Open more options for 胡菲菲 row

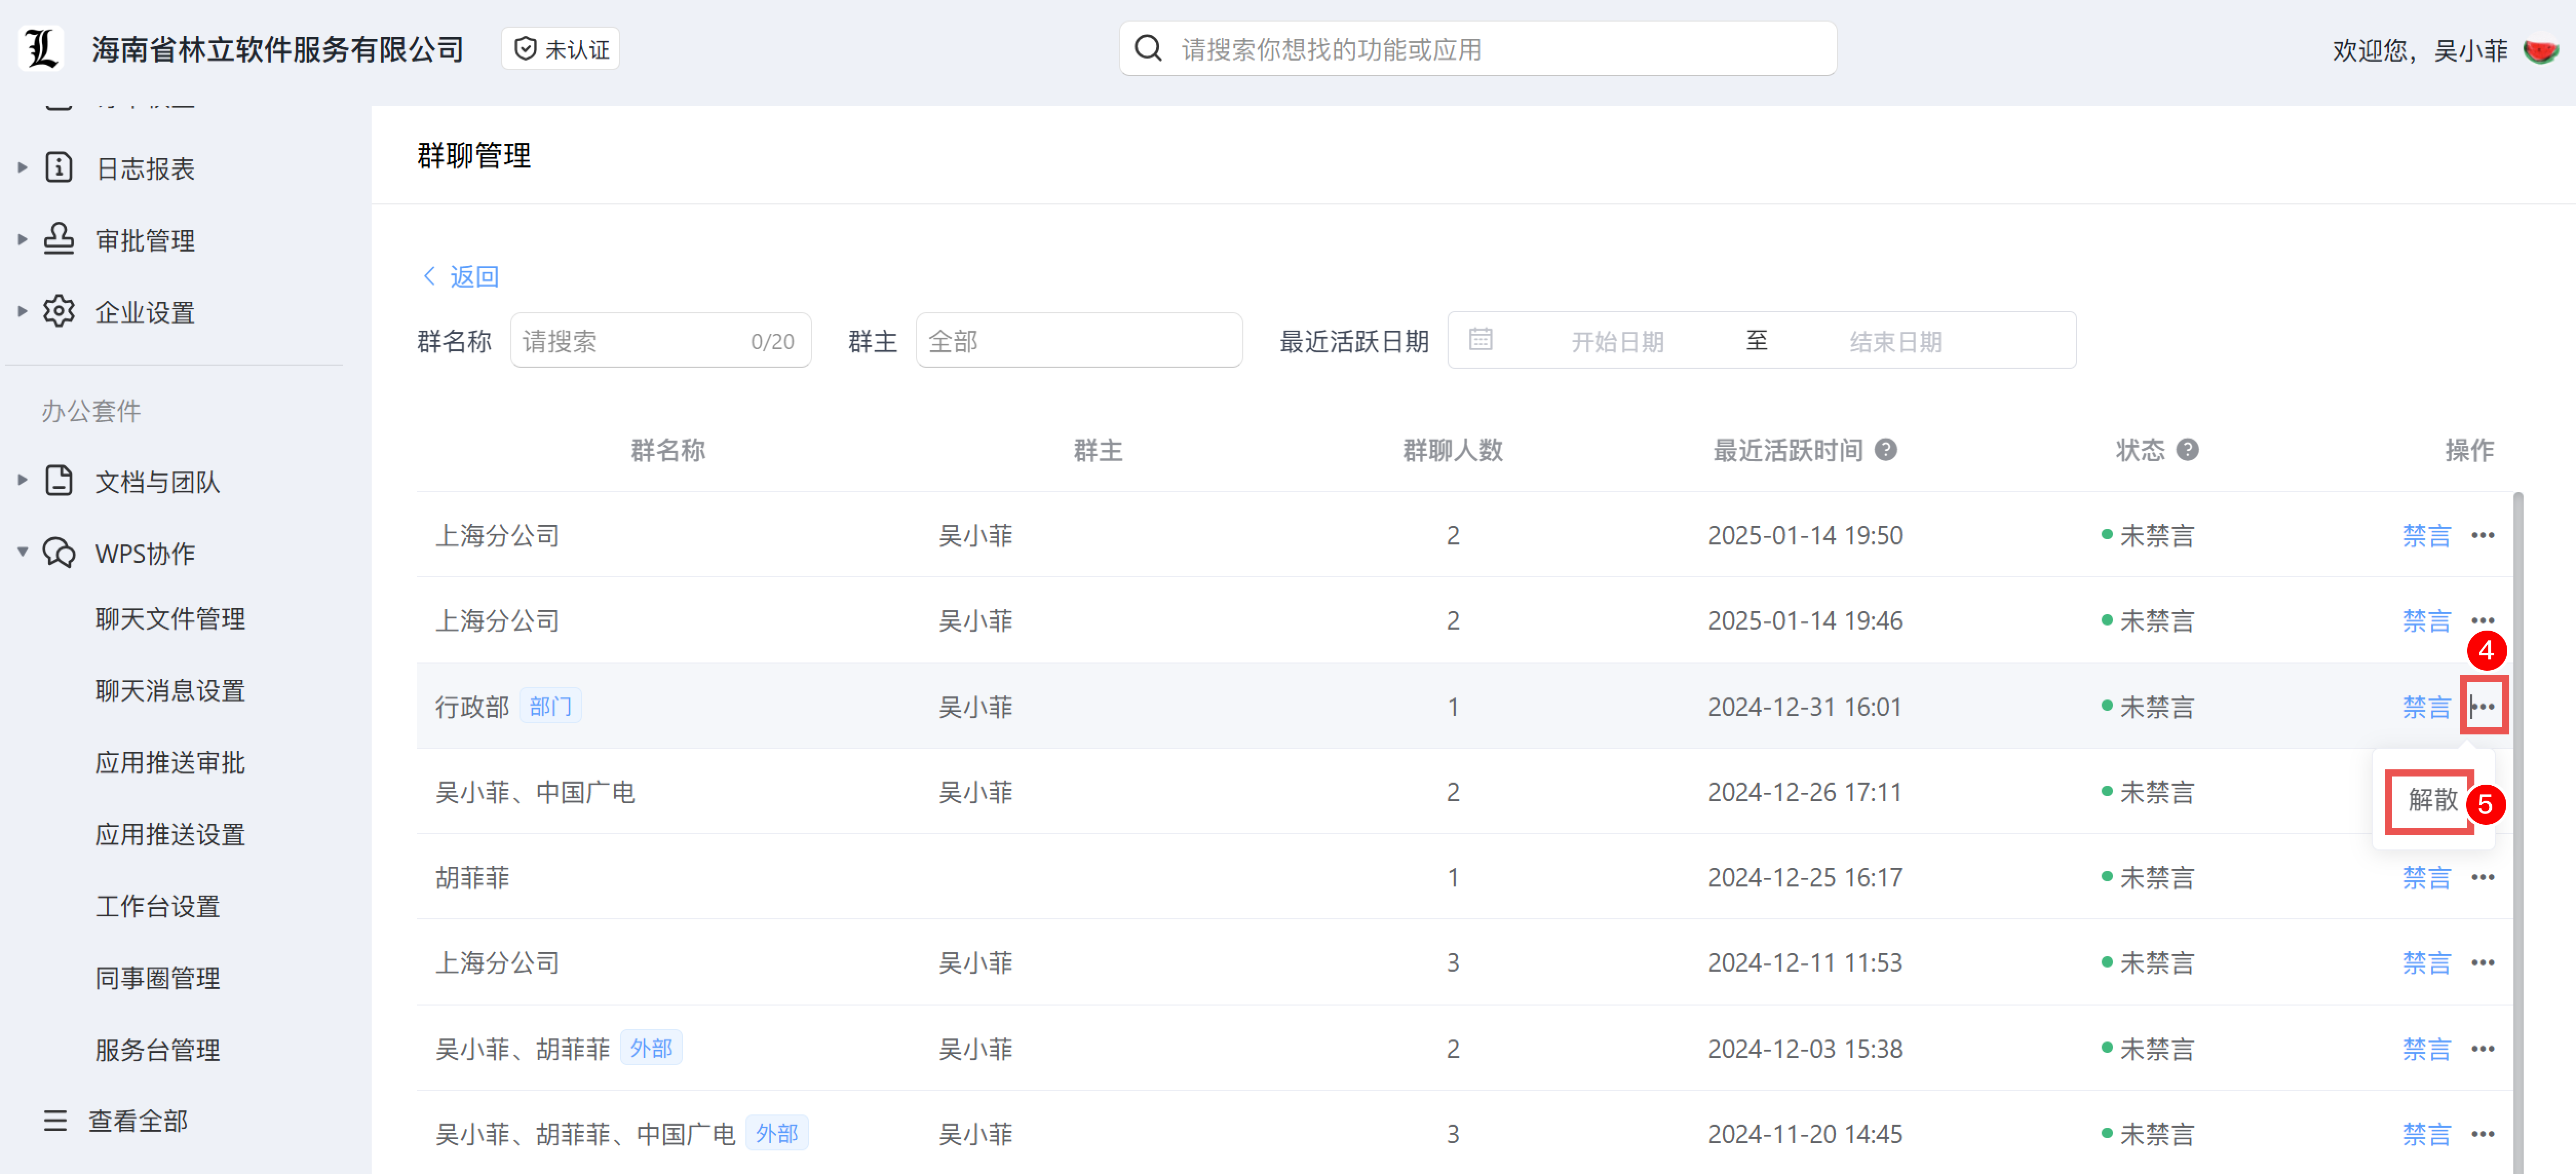[x=2483, y=877]
